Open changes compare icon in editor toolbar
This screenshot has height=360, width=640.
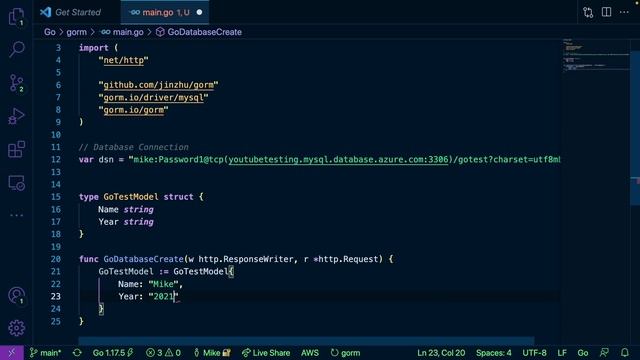point(588,12)
